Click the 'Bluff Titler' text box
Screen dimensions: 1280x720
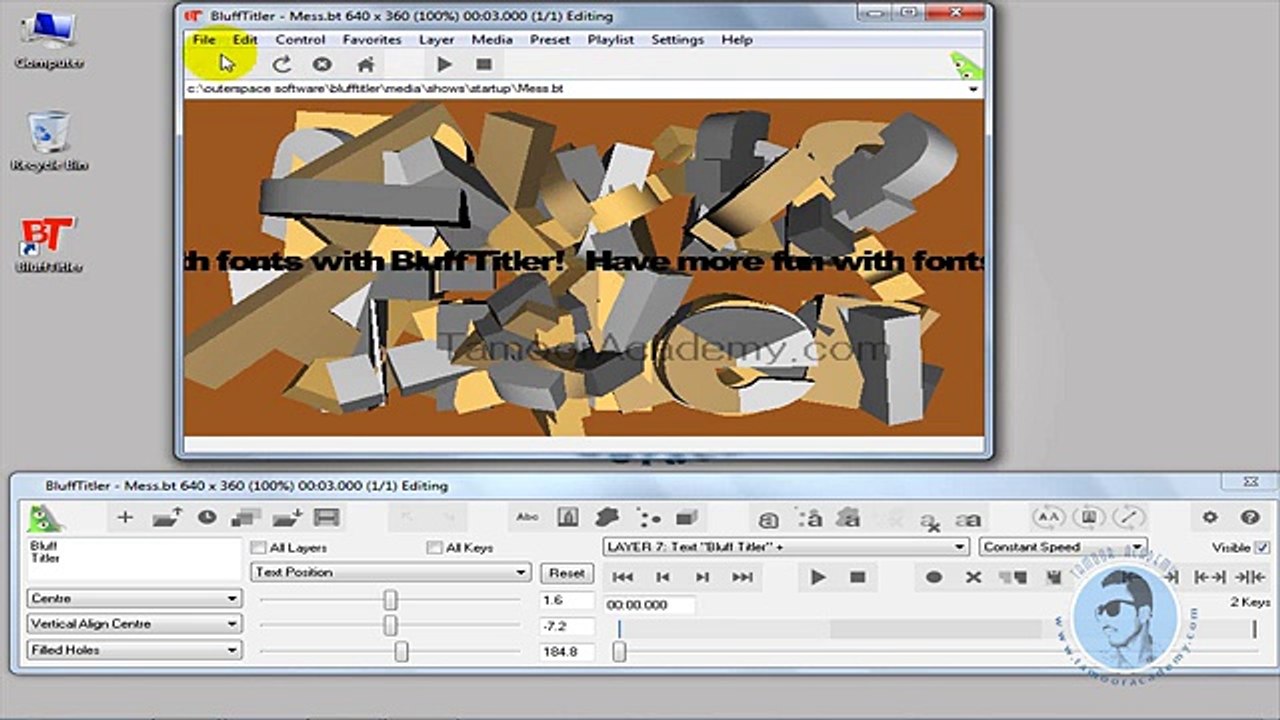point(134,561)
